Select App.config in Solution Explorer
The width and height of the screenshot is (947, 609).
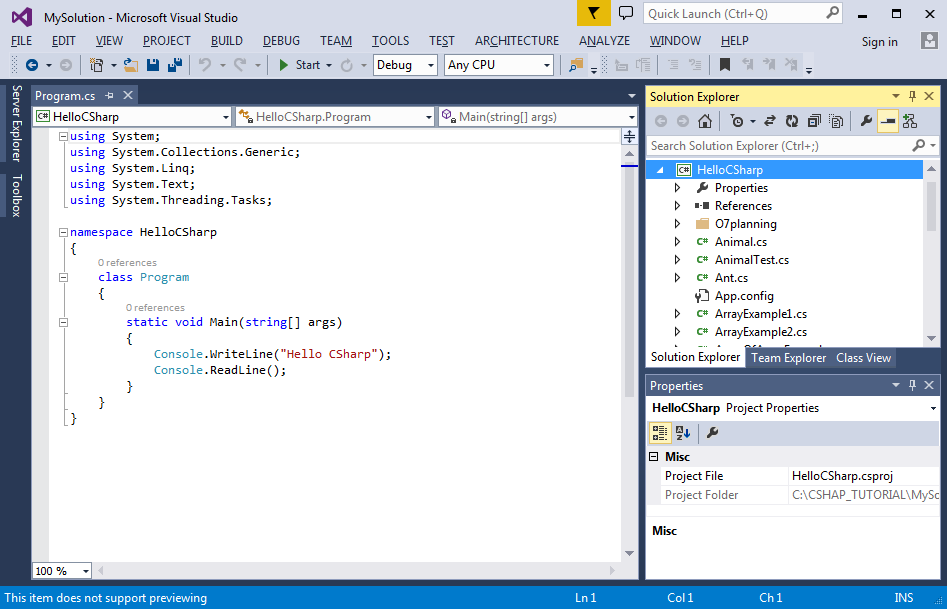(744, 296)
